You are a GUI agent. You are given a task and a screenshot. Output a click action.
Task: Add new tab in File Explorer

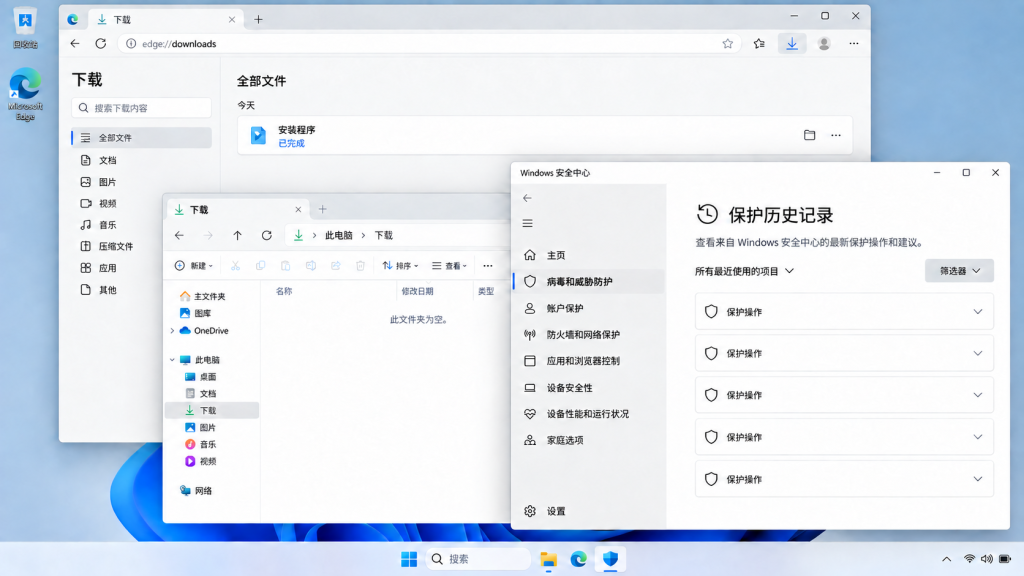point(323,210)
